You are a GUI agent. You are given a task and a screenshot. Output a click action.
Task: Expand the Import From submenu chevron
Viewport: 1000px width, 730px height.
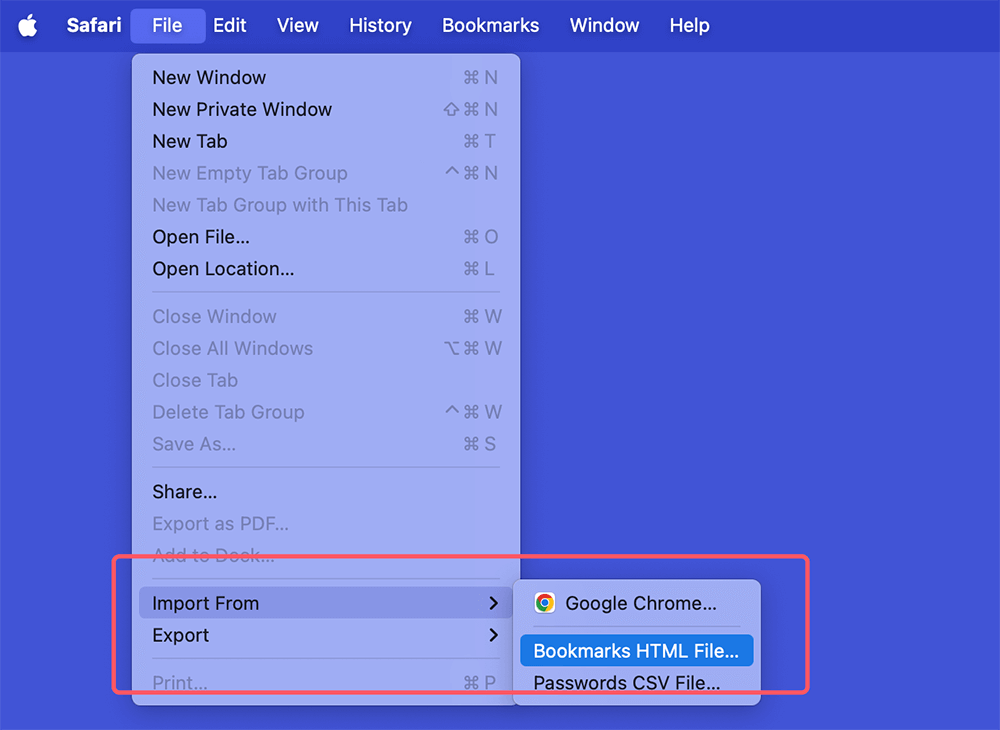tap(492, 602)
